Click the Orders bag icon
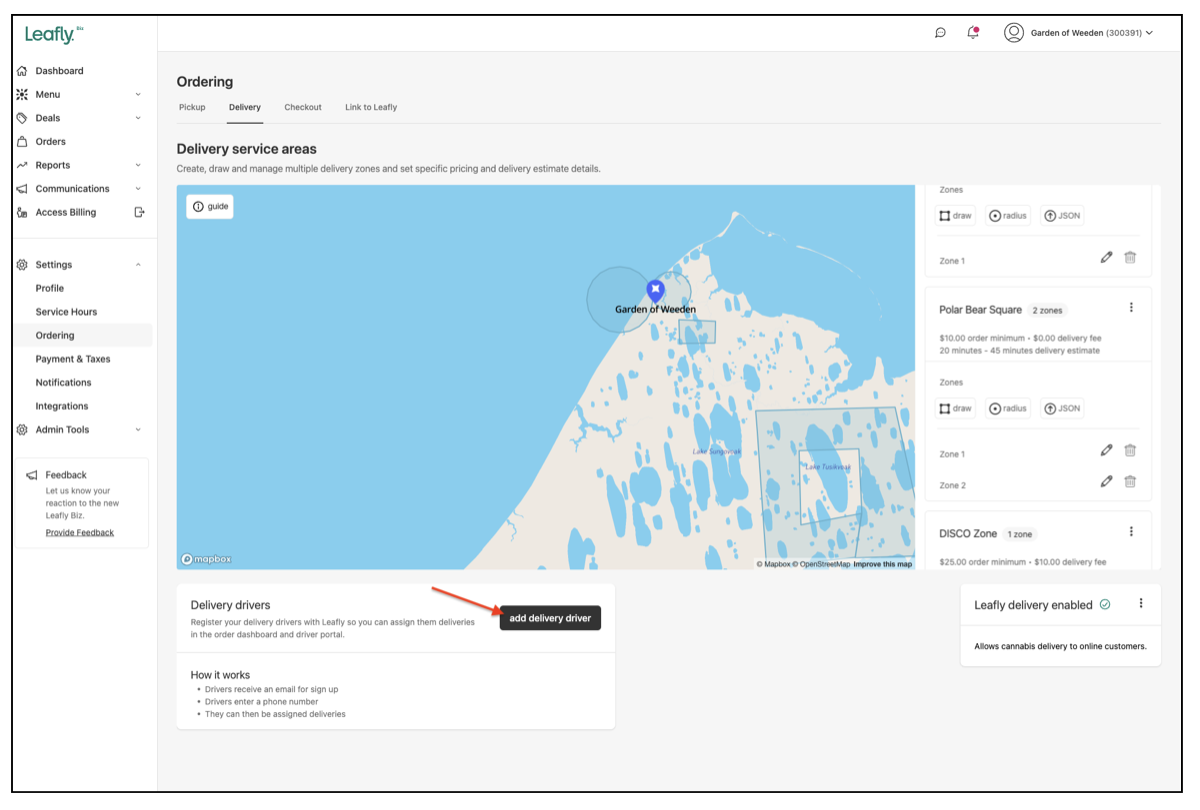 click(x=22, y=142)
